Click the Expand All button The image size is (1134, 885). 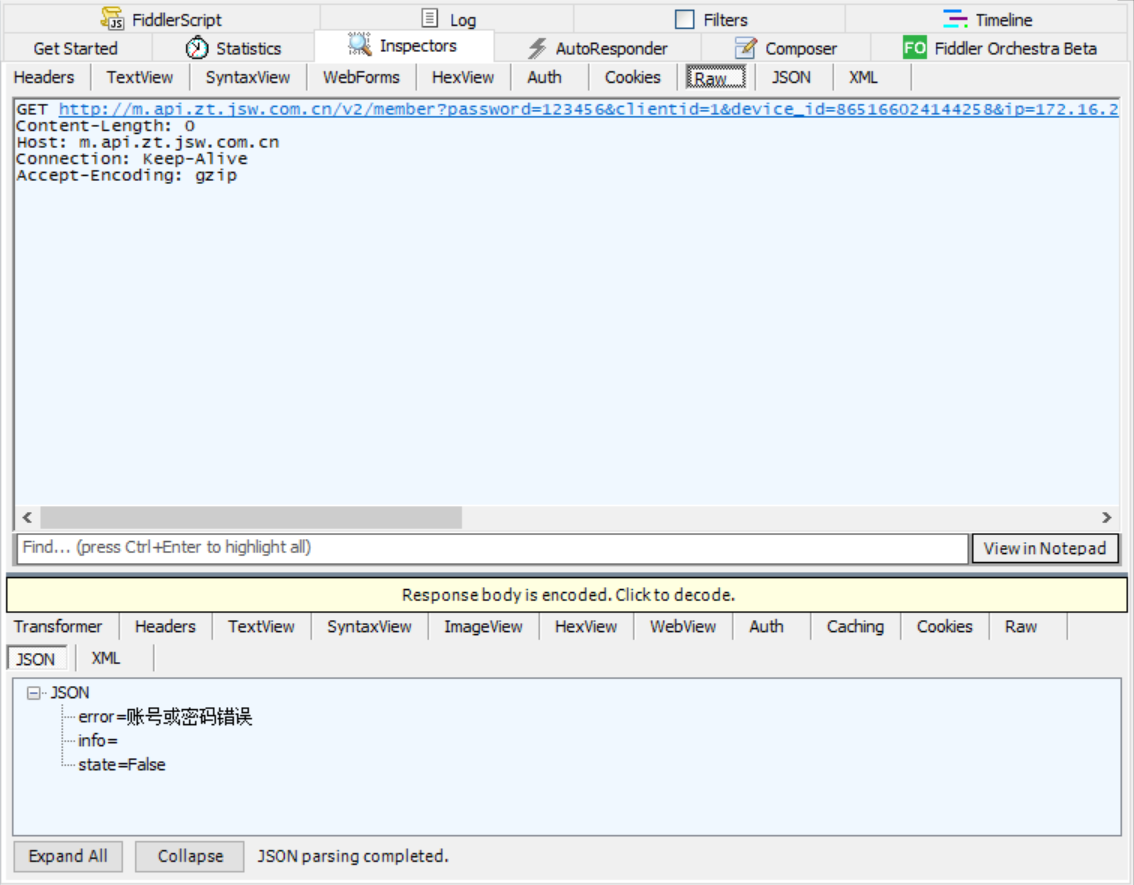point(68,856)
